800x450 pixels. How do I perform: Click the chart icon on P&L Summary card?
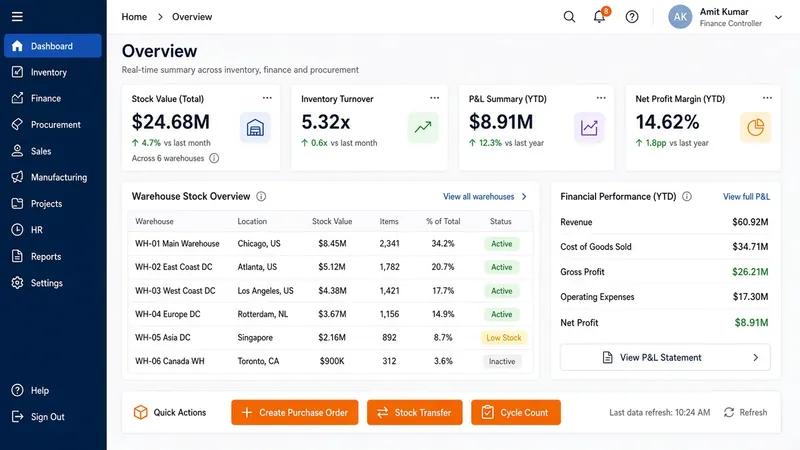(589, 128)
